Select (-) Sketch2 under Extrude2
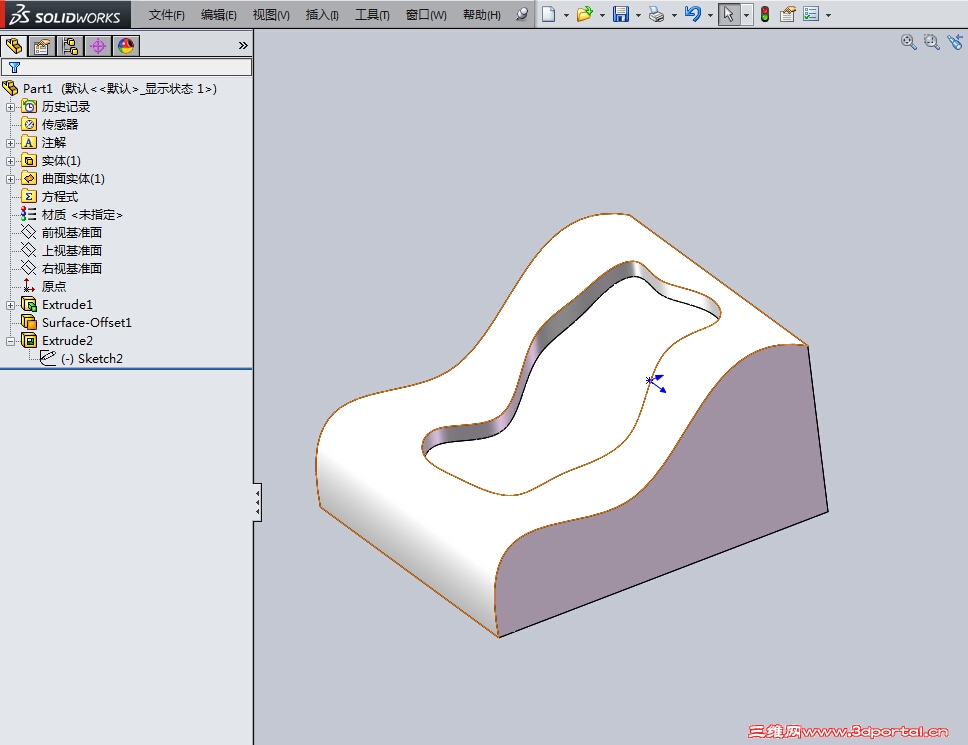Viewport: 968px width, 745px height. coord(91,359)
